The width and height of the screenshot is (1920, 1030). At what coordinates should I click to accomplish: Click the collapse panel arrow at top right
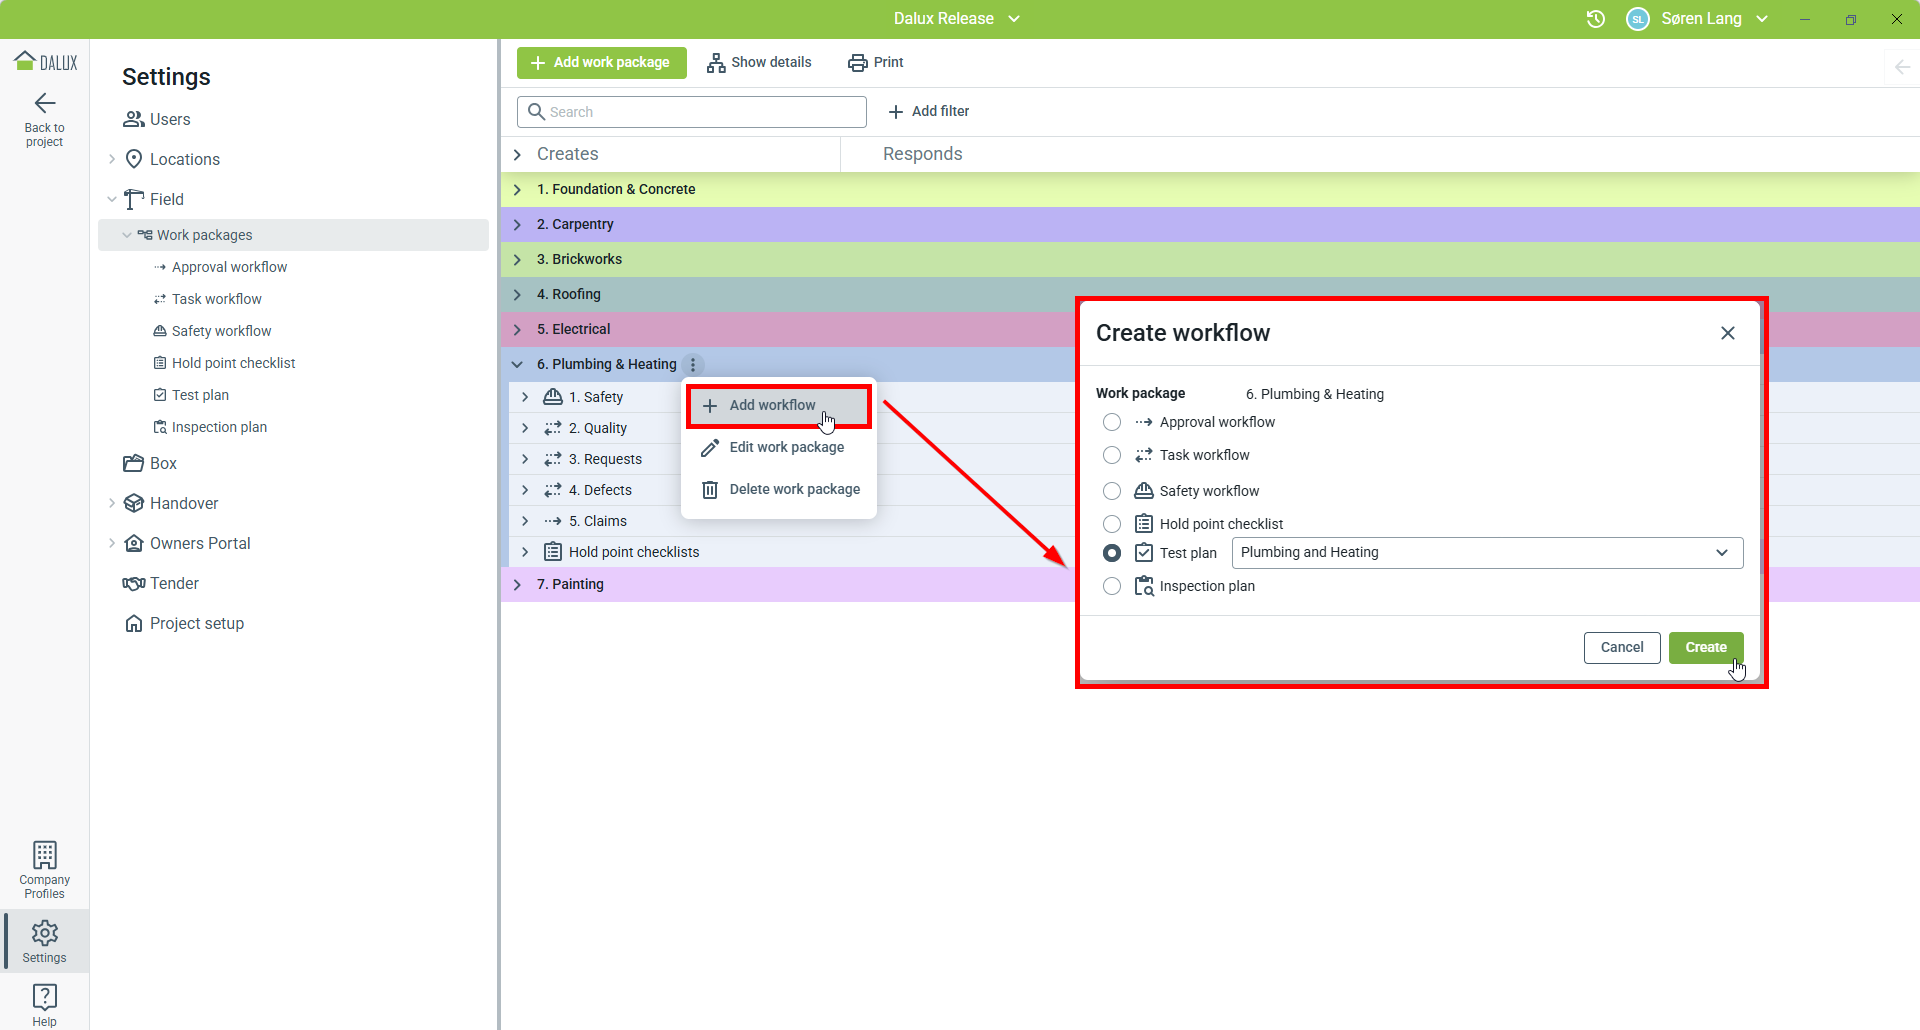click(x=1902, y=67)
